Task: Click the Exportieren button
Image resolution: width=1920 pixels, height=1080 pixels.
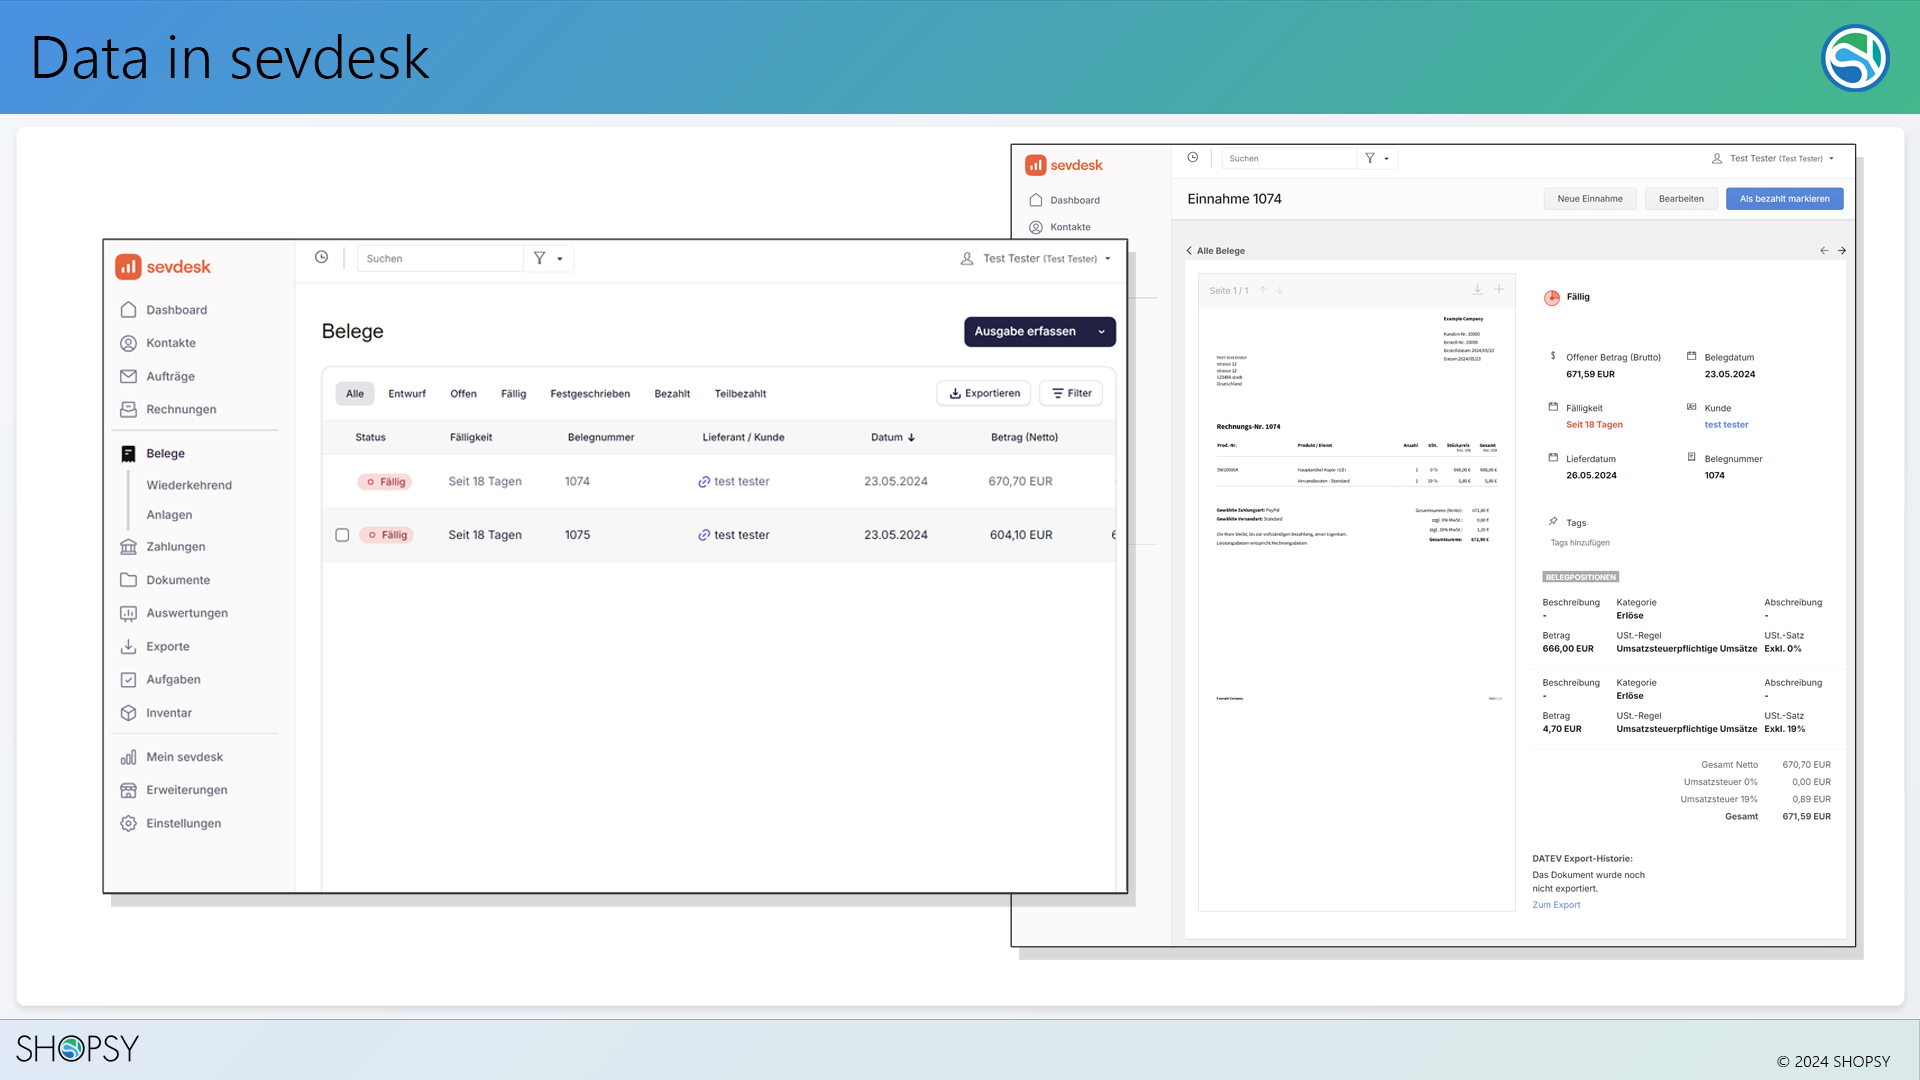Action: (x=984, y=393)
